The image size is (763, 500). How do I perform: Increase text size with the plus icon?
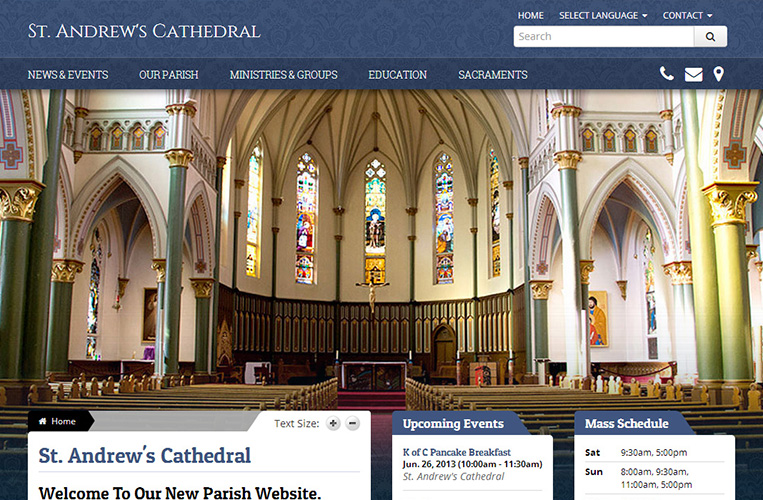tap(333, 424)
